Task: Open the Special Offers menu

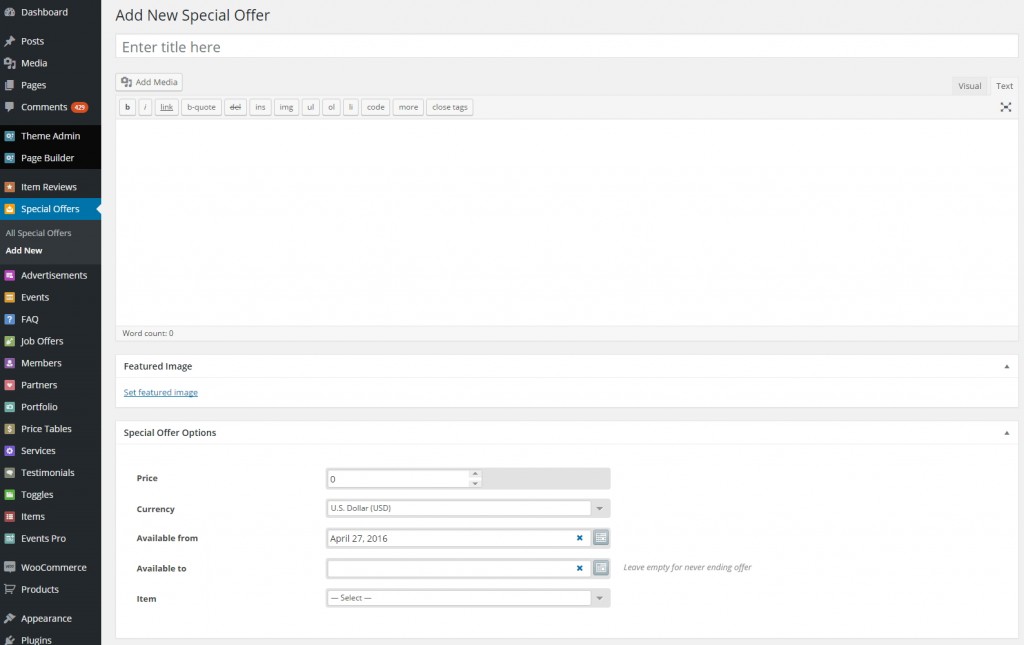Action: pos(50,209)
